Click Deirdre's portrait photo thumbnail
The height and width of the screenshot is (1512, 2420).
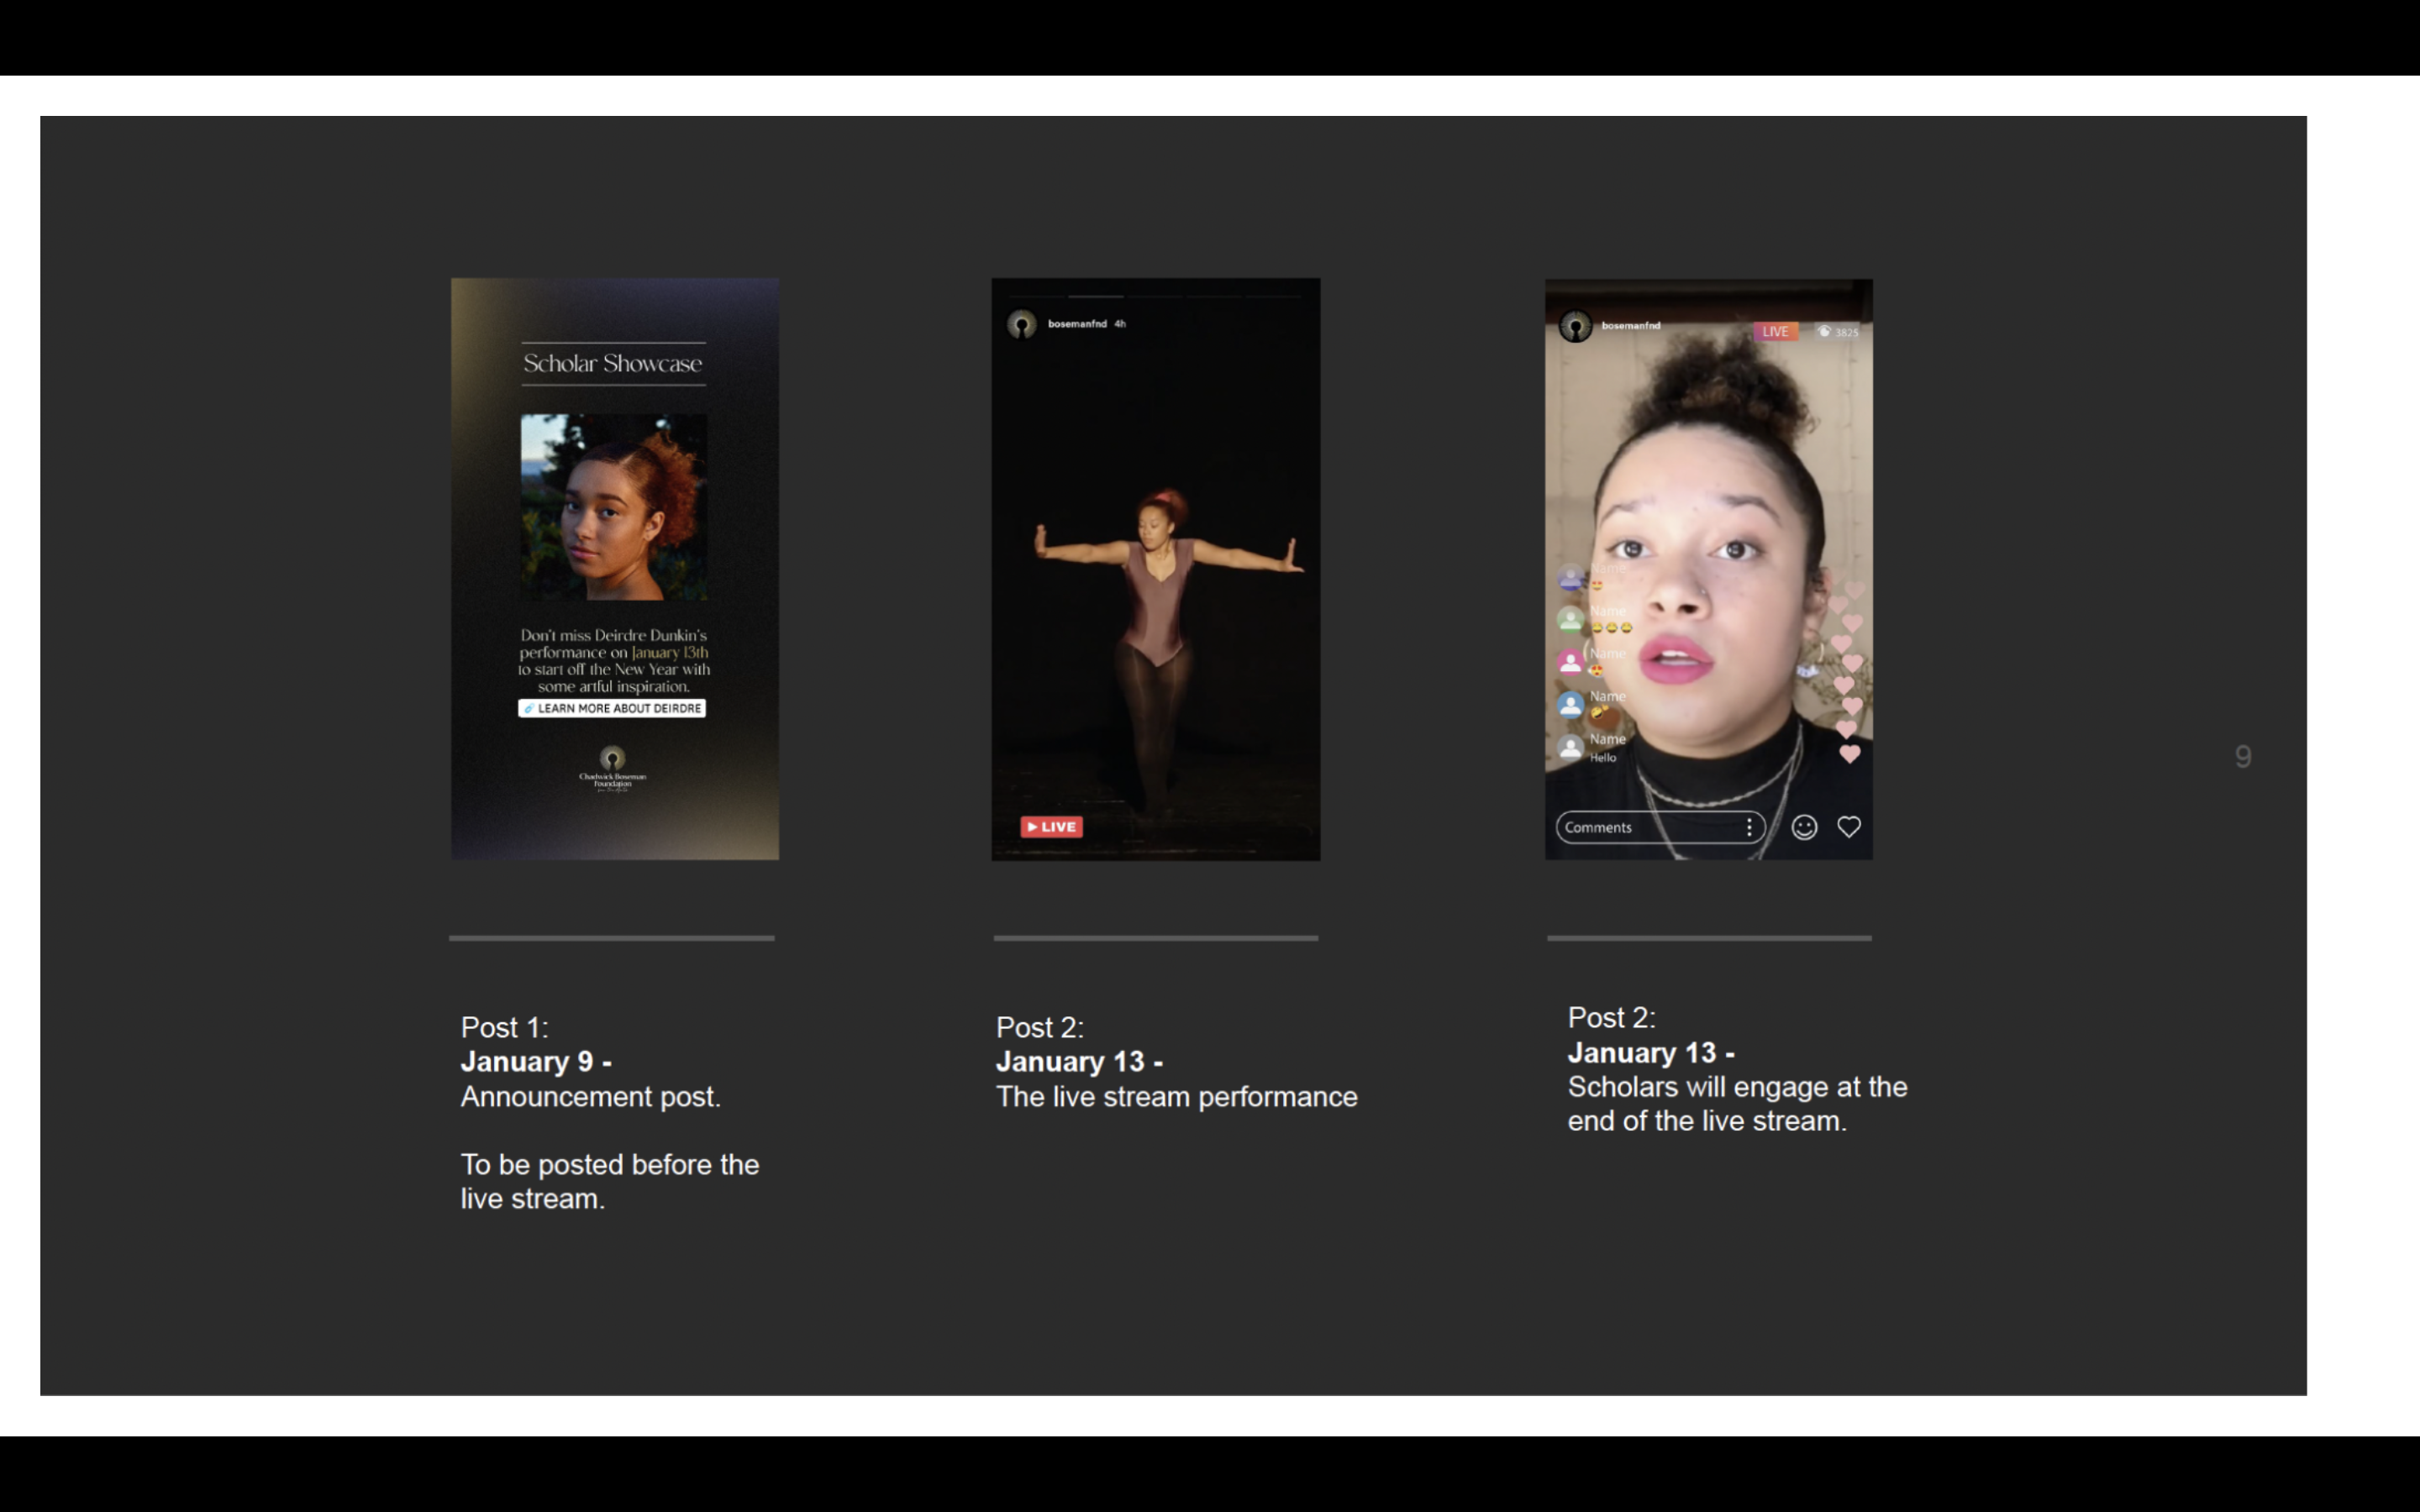click(613, 507)
